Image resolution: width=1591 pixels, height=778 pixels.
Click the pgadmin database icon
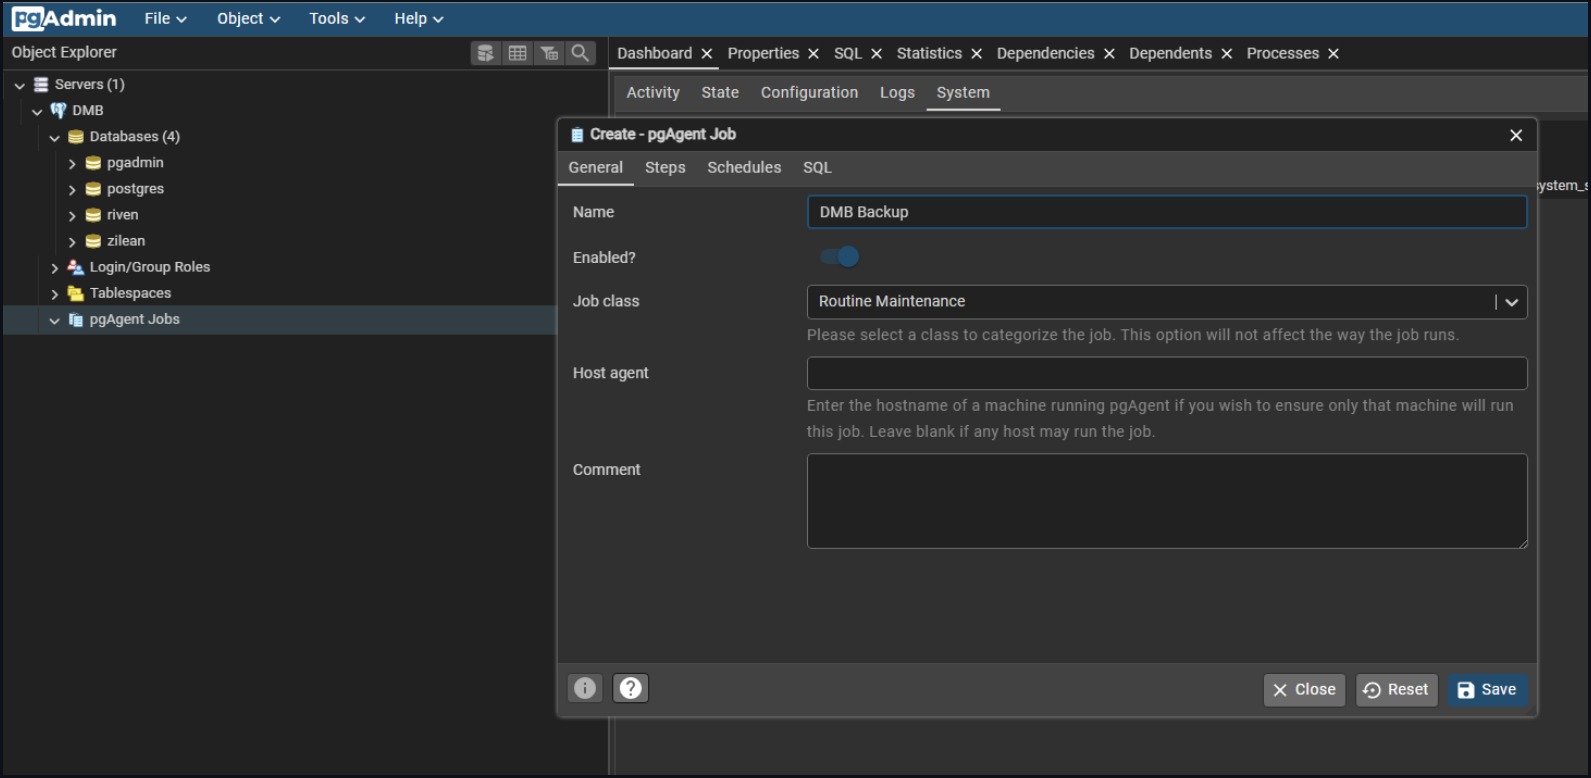pyautogui.click(x=93, y=162)
